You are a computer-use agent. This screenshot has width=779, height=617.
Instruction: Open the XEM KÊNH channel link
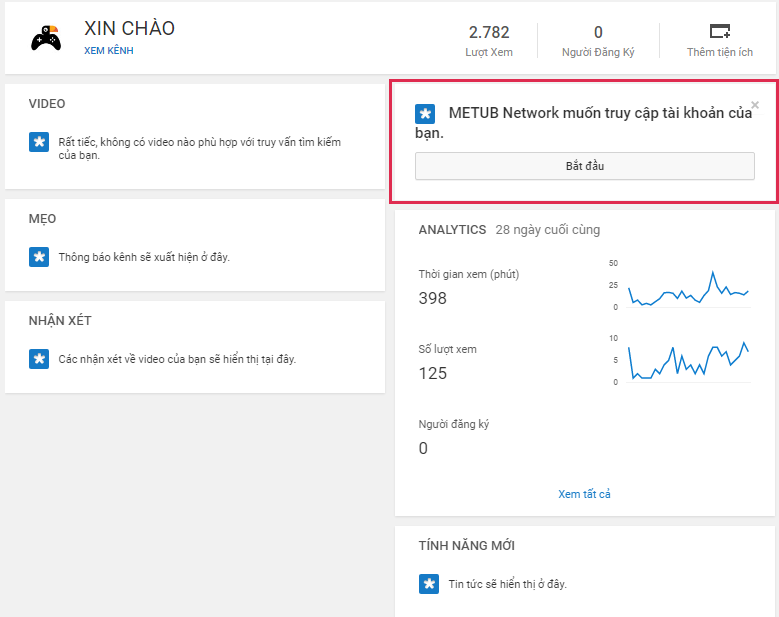[x=108, y=51]
